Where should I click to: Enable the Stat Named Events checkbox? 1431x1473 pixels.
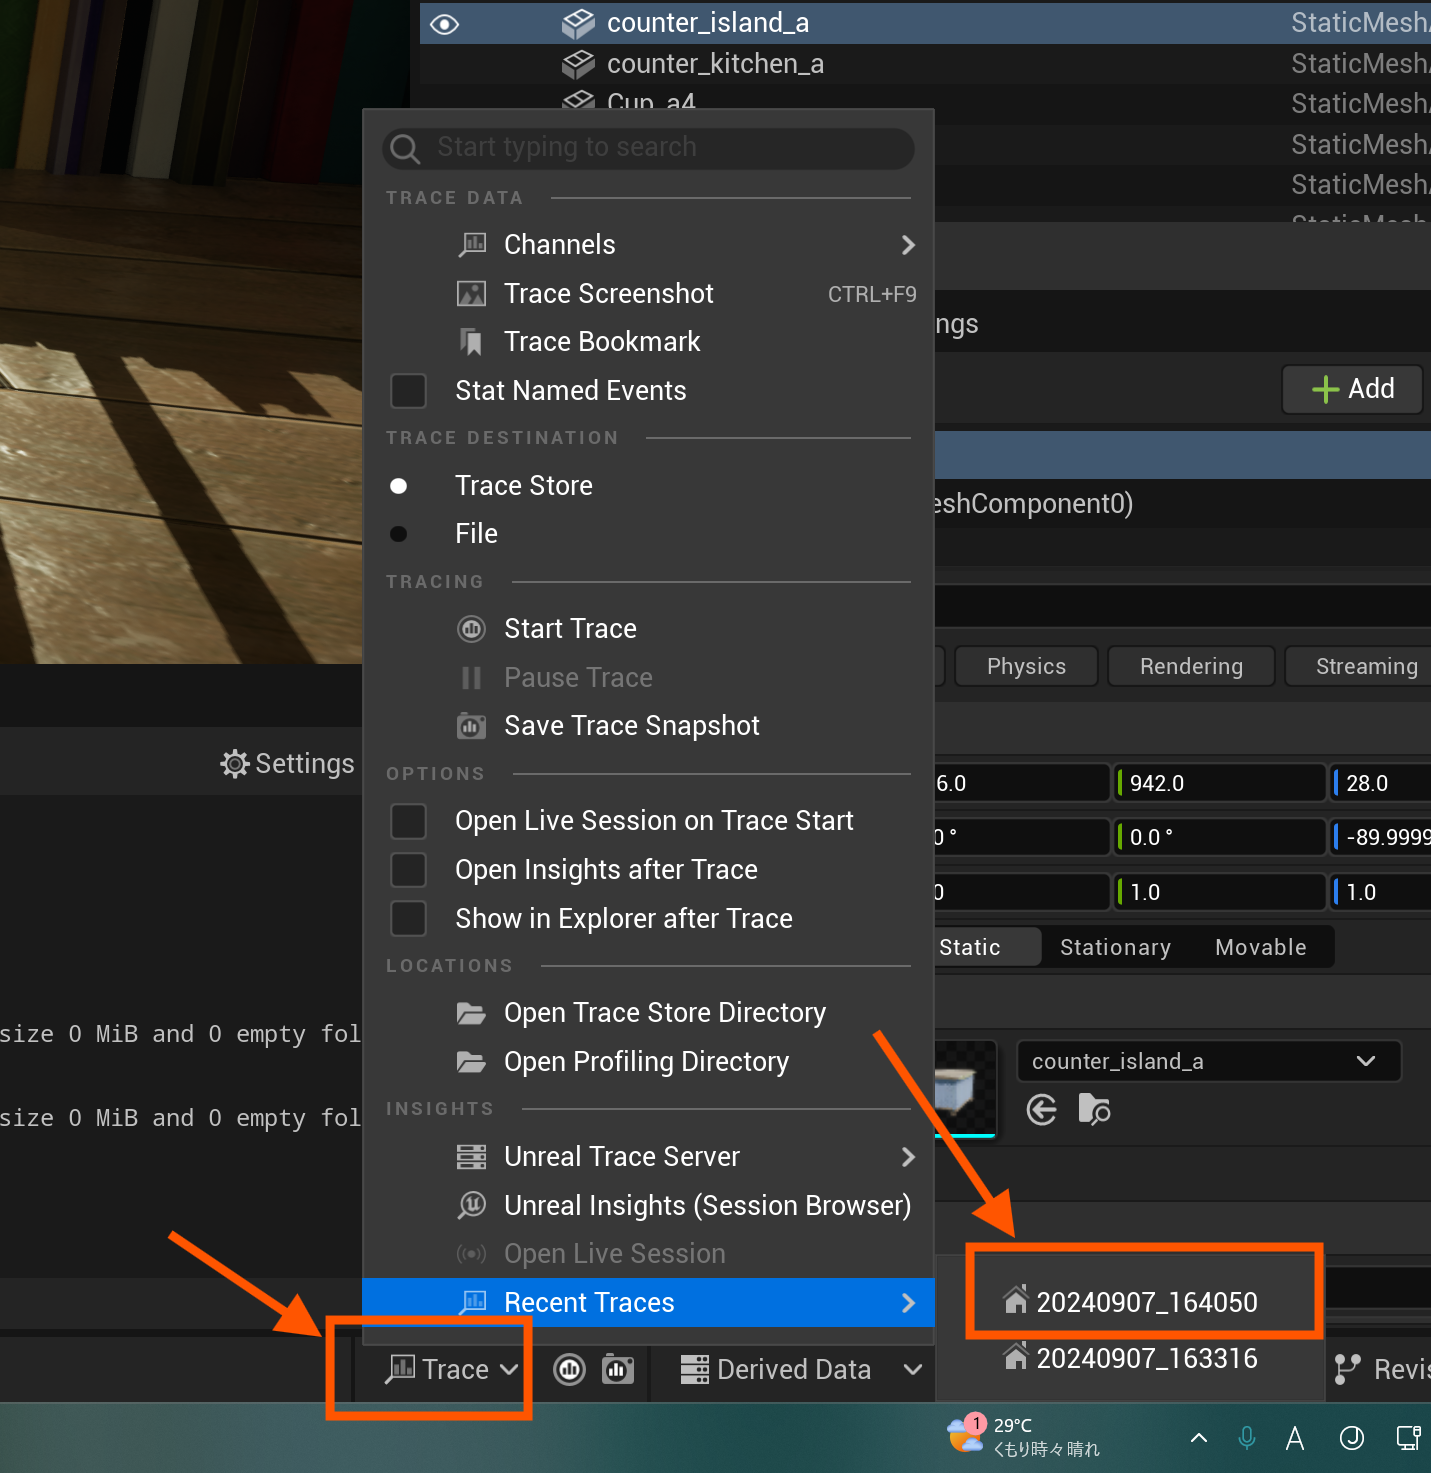[408, 391]
